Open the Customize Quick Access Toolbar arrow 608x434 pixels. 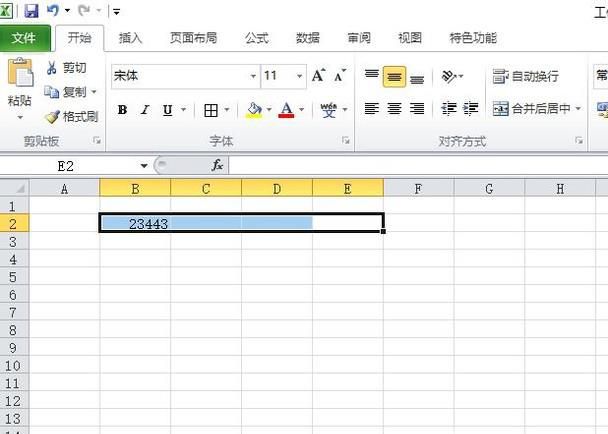click(x=116, y=11)
